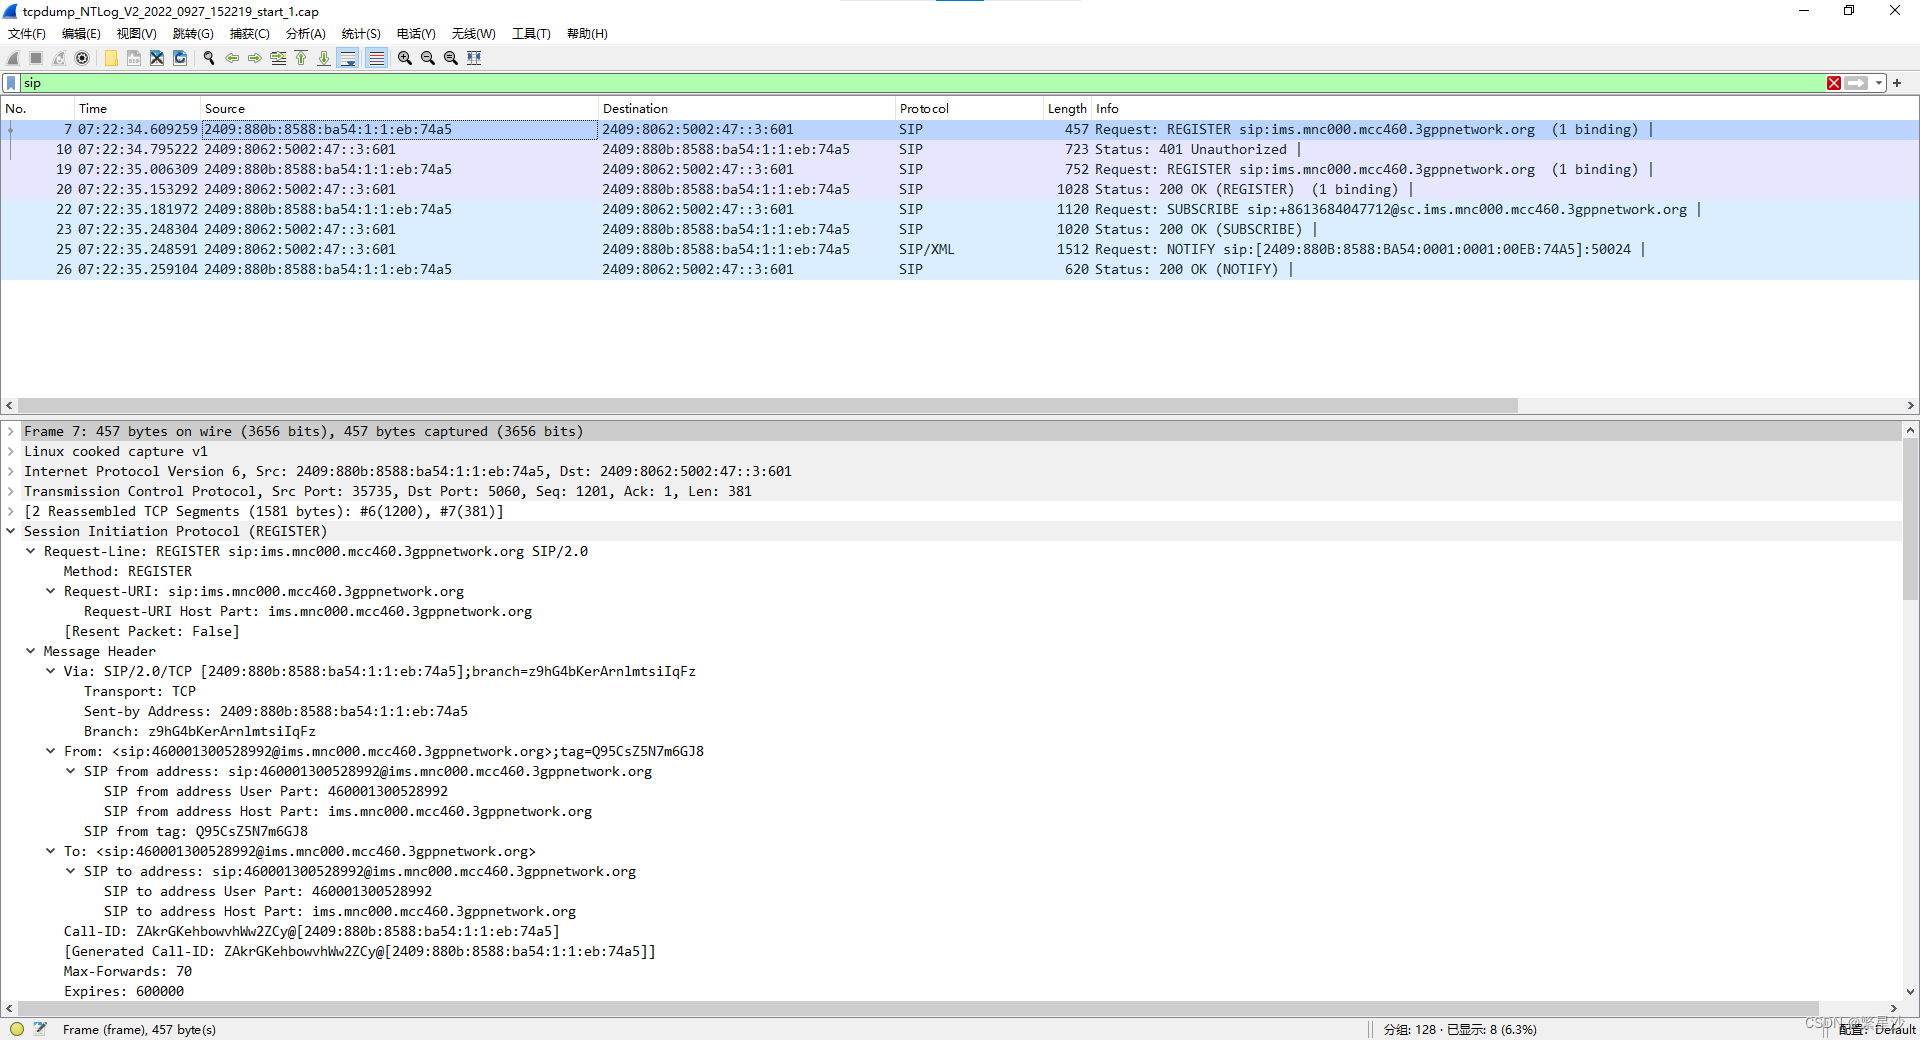Open the 分析(A) menu

coord(306,34)
